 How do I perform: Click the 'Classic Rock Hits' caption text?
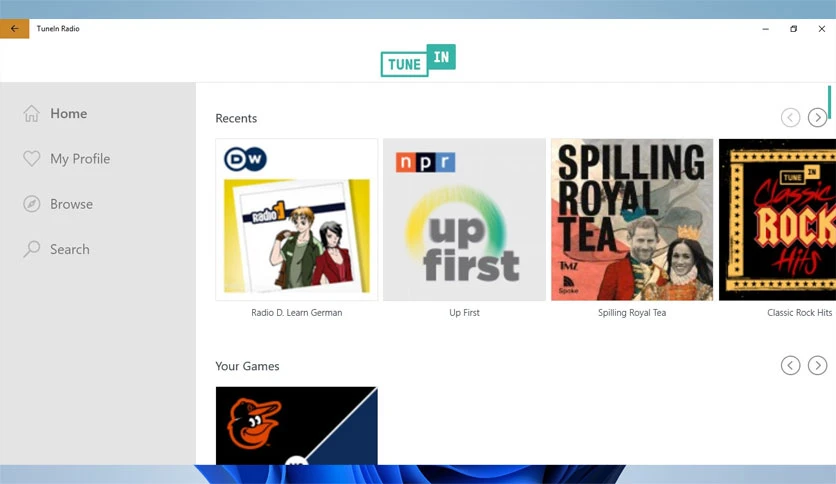pos(799,313)
